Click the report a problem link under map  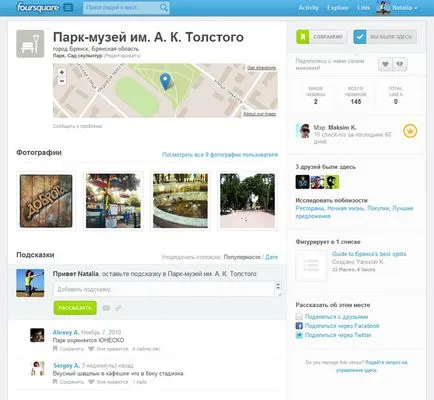click(x=77, y=126)
